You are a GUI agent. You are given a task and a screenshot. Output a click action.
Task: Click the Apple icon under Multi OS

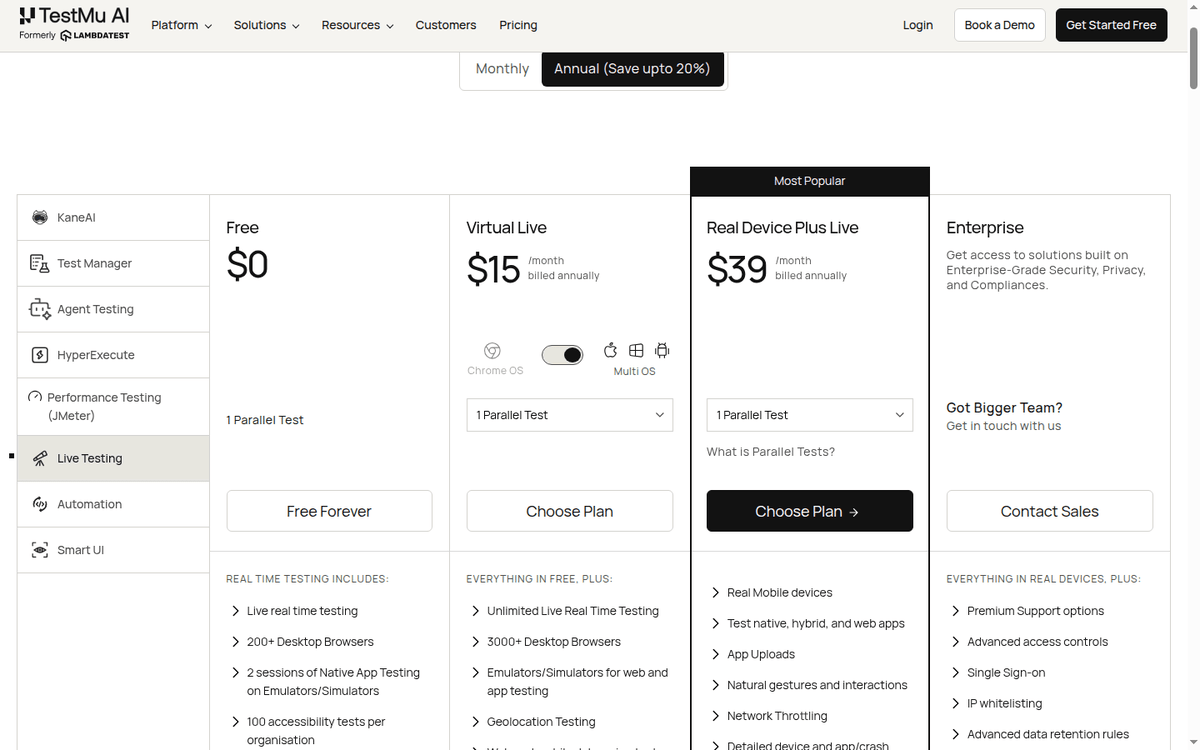pyautogui.click(x=611, y=350)
